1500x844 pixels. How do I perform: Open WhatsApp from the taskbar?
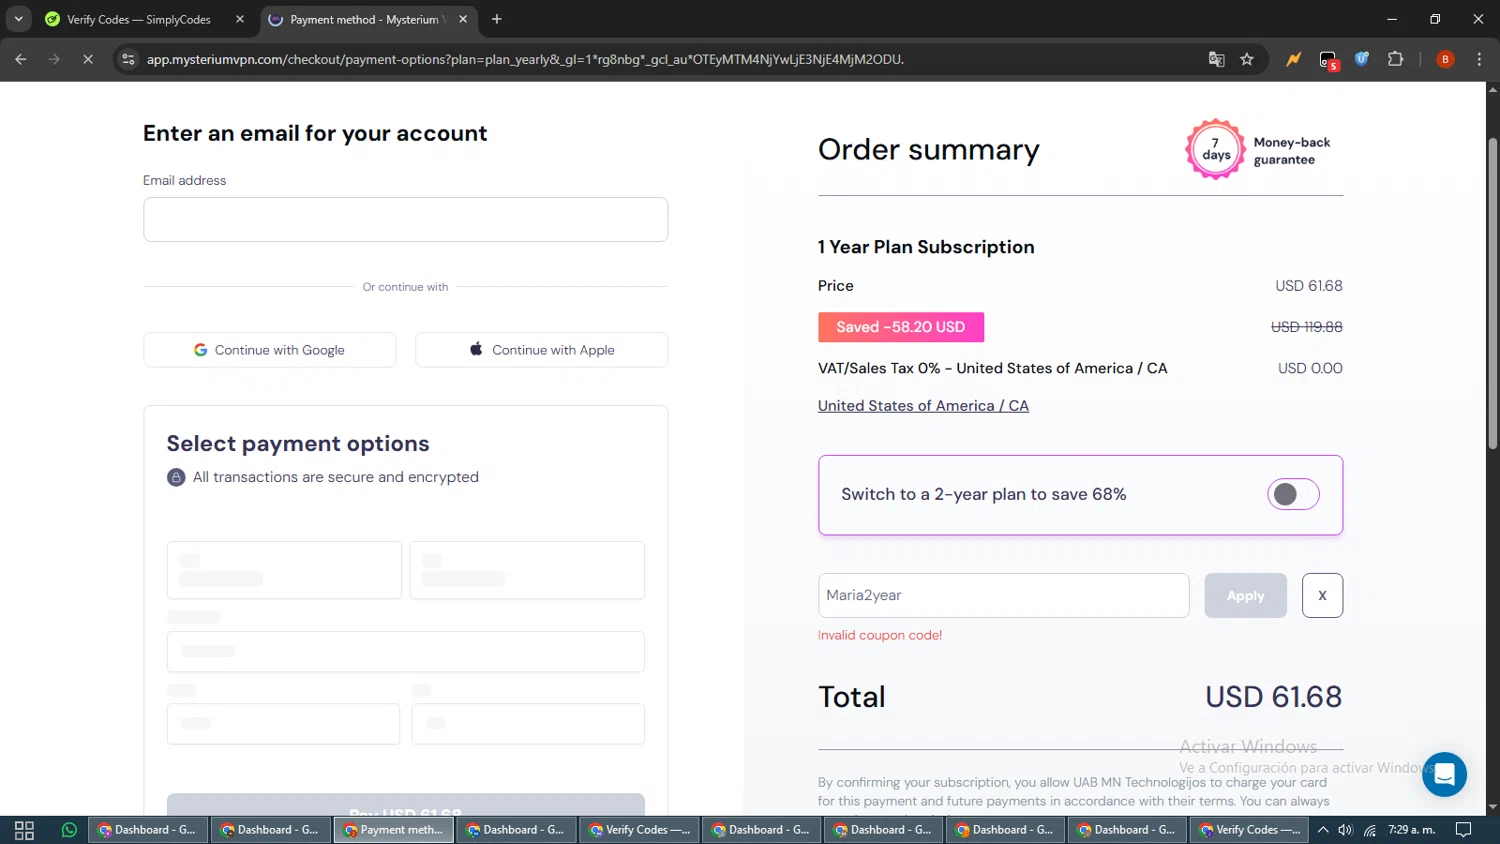coord(69,830)
